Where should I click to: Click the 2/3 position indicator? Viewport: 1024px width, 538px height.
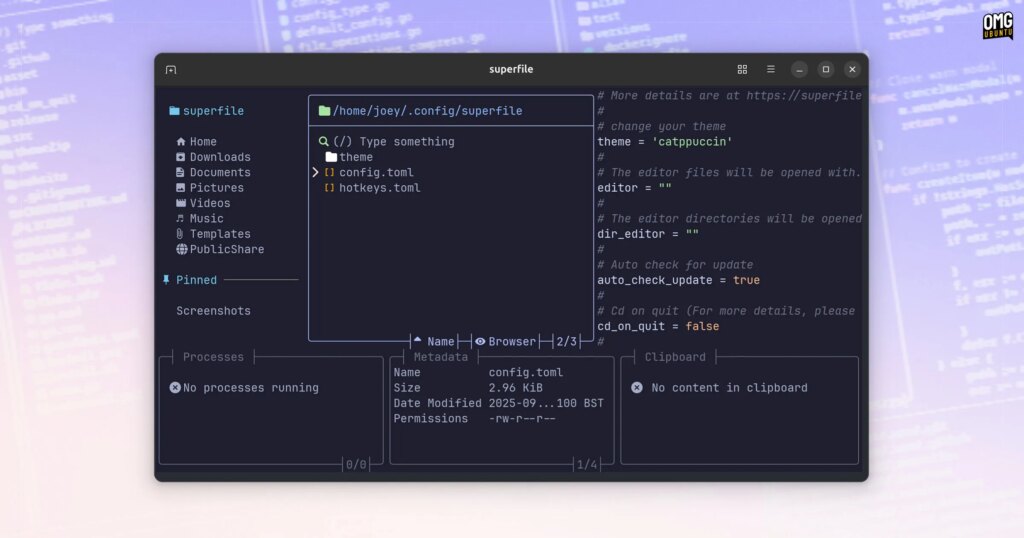(567, 341)
